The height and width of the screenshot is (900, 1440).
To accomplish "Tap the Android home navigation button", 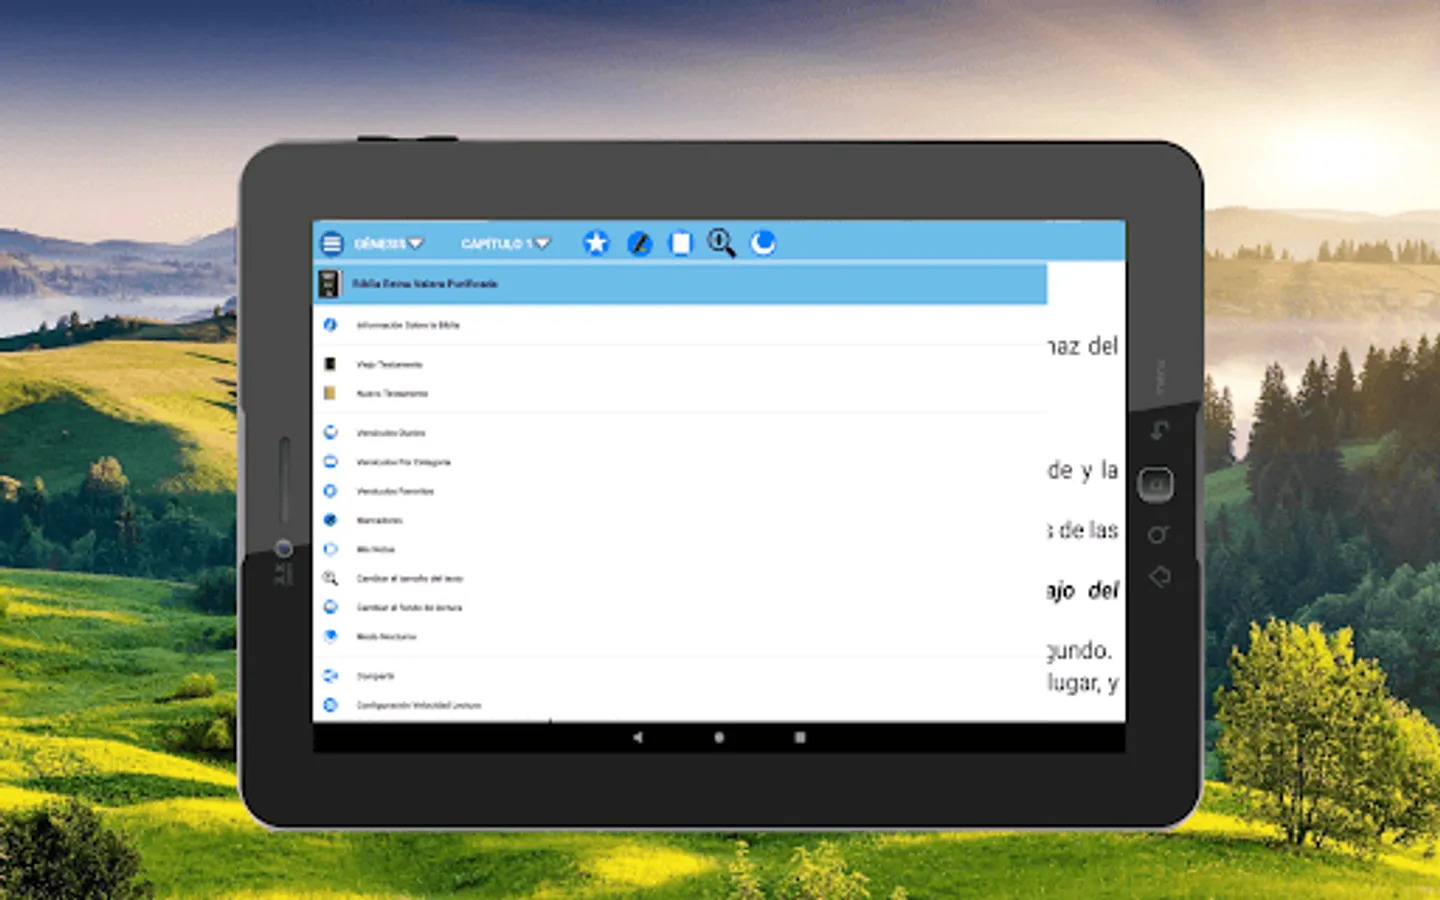I will tap(719, 737).
